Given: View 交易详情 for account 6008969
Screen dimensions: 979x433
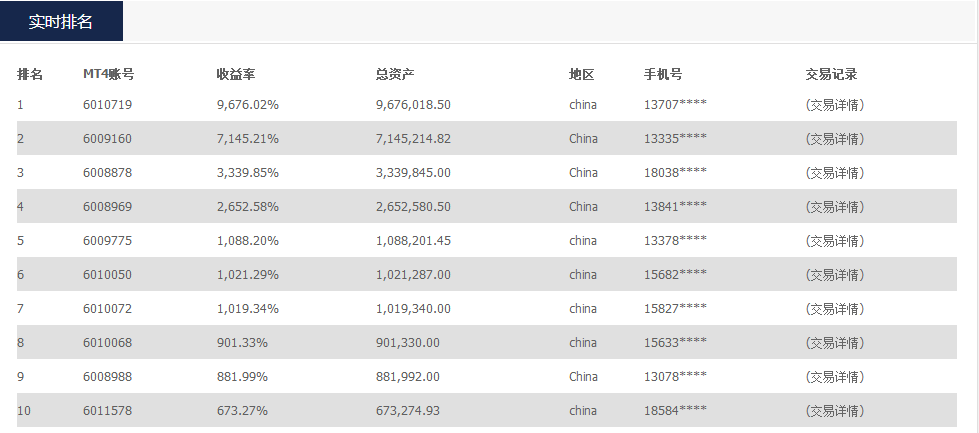Looking at the screenshot, I should tap(834, 207).
